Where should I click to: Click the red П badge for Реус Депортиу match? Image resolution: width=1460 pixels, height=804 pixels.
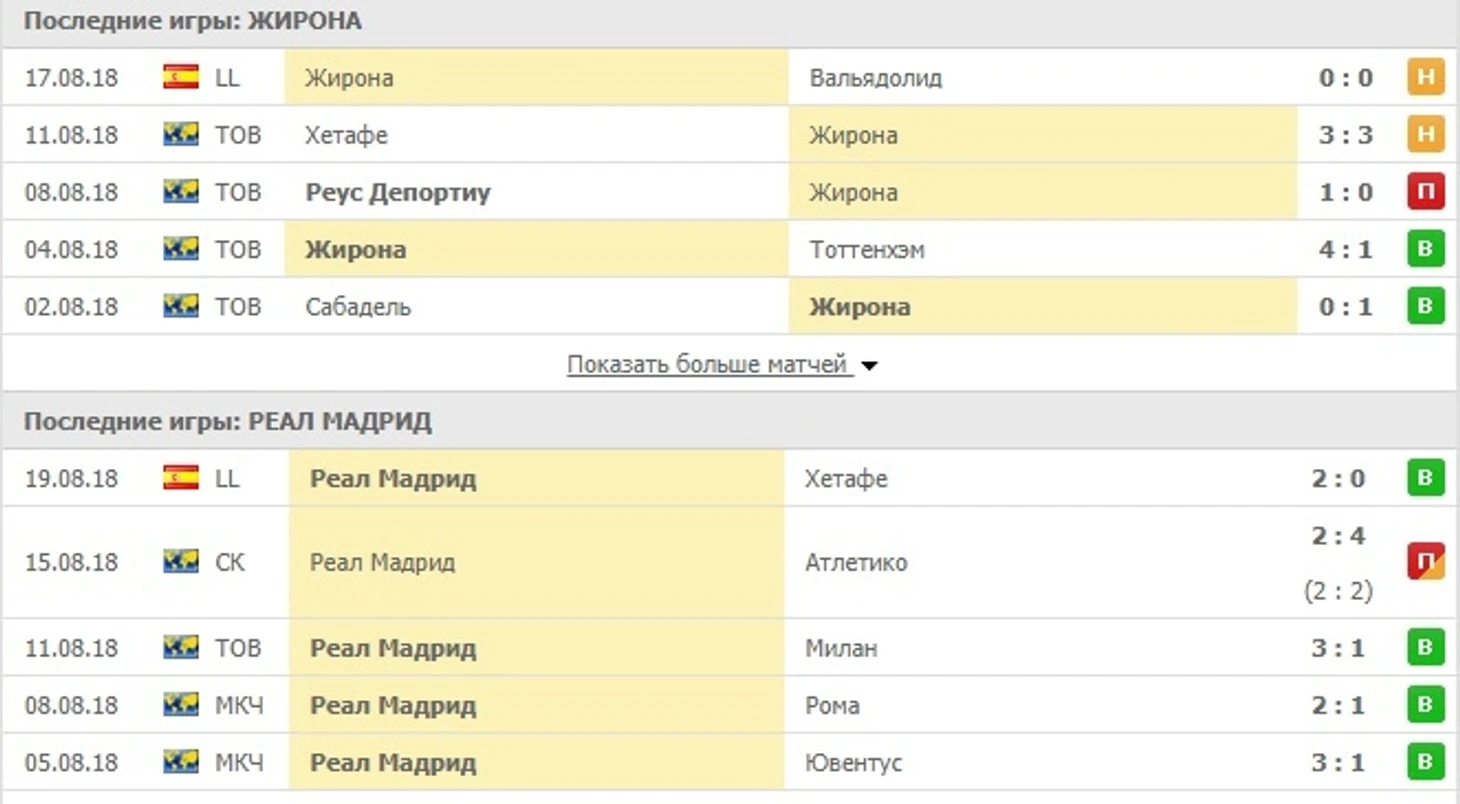[x=1425, y=192]
